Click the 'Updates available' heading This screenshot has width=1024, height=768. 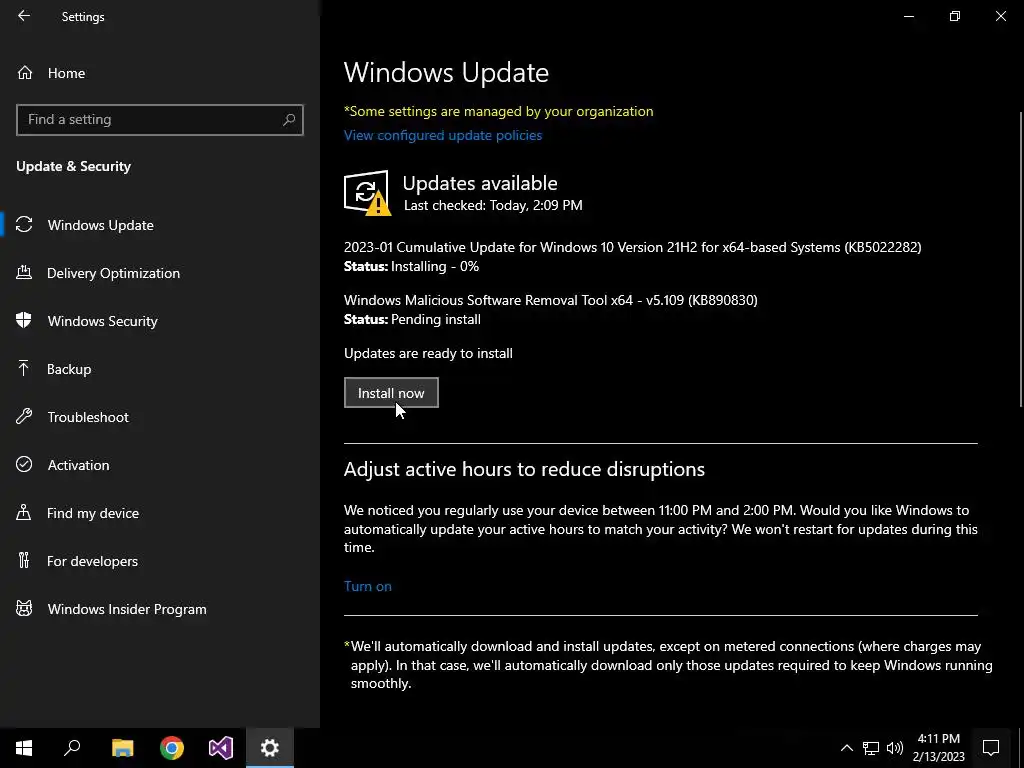pos(480,183)
